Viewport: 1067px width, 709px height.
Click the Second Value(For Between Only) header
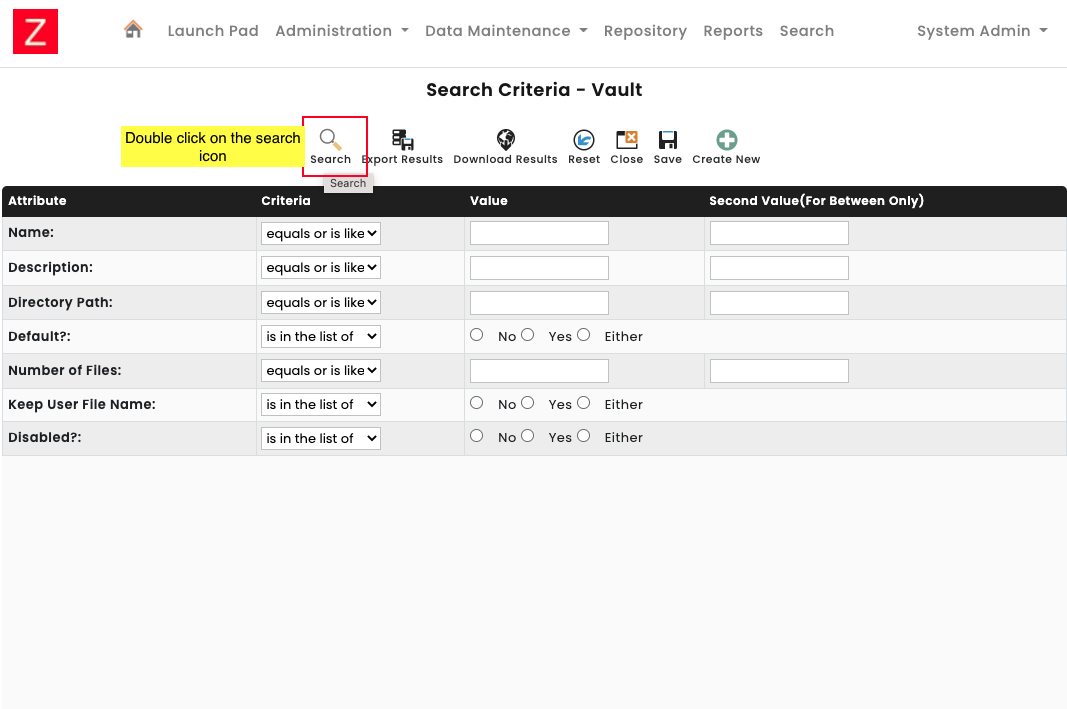[817, 201]
